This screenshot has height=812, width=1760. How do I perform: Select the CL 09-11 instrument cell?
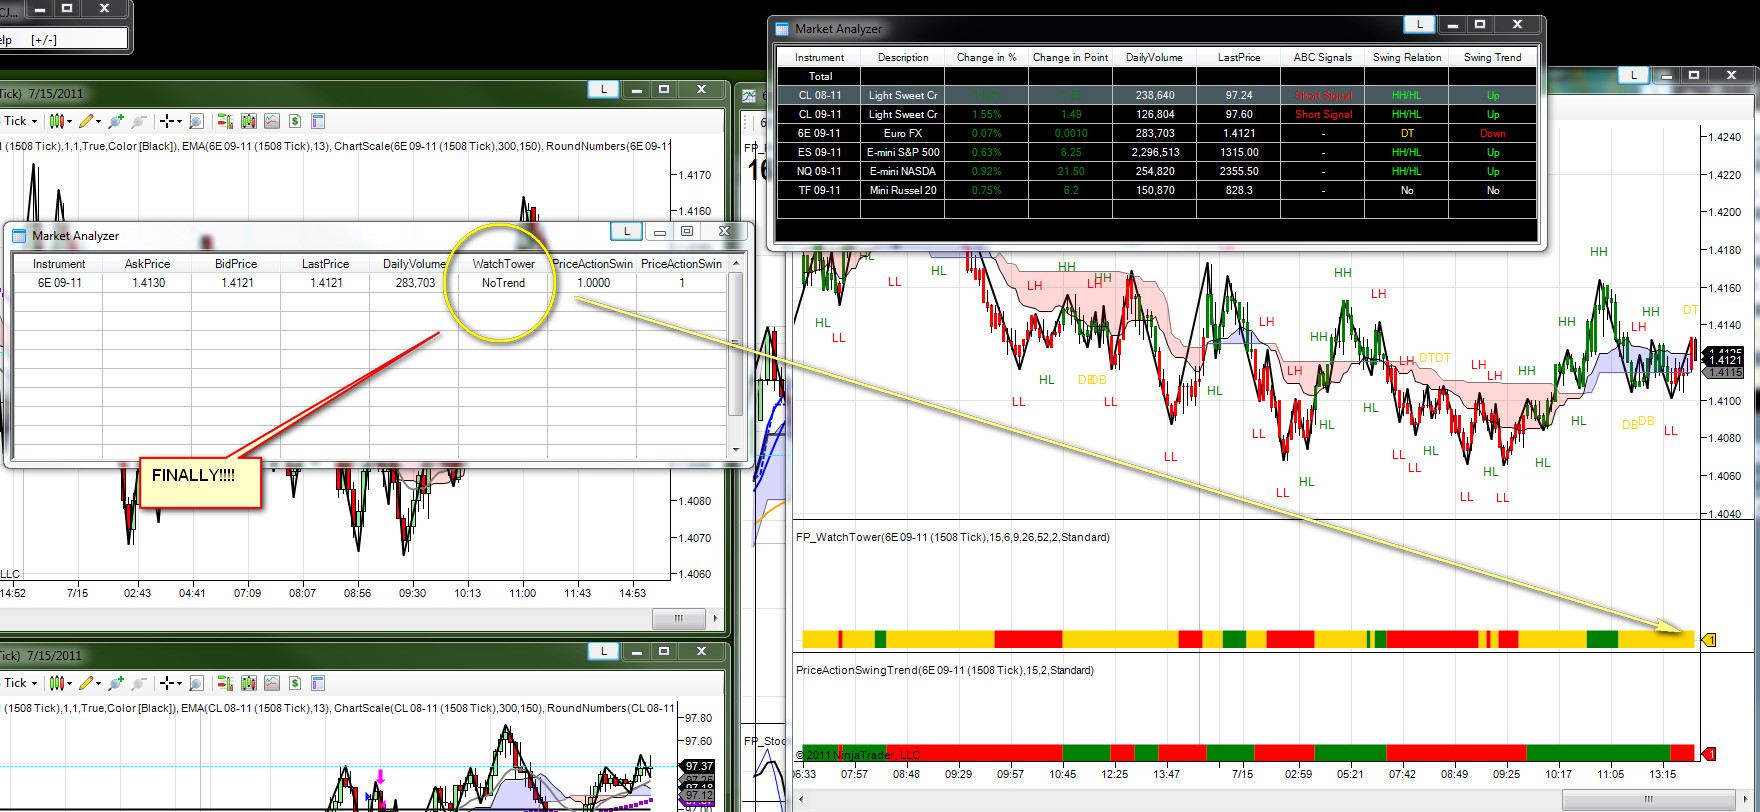tap(819, 114)
